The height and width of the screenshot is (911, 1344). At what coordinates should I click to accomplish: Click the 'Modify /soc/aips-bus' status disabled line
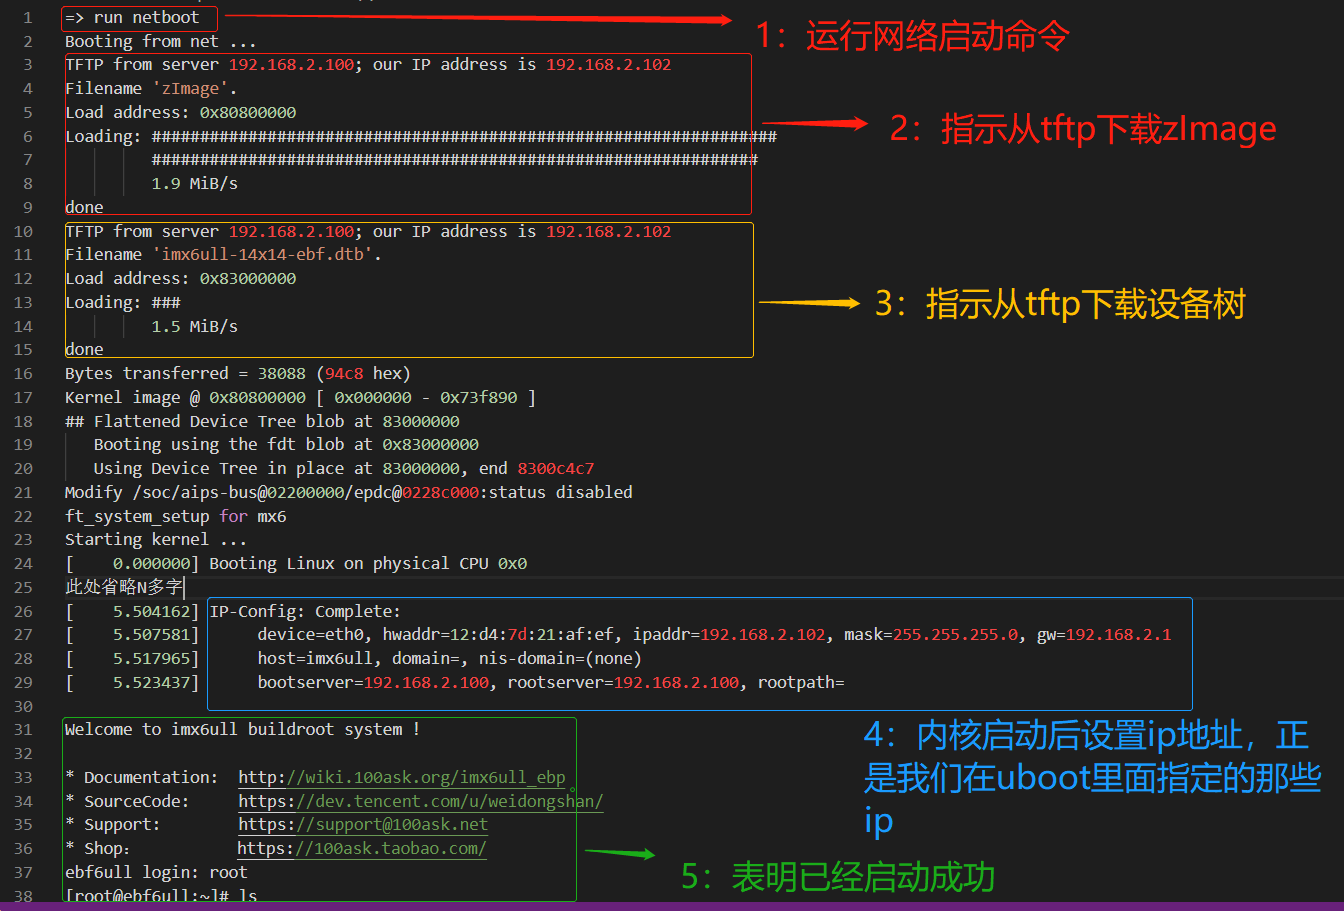(349, 492)
